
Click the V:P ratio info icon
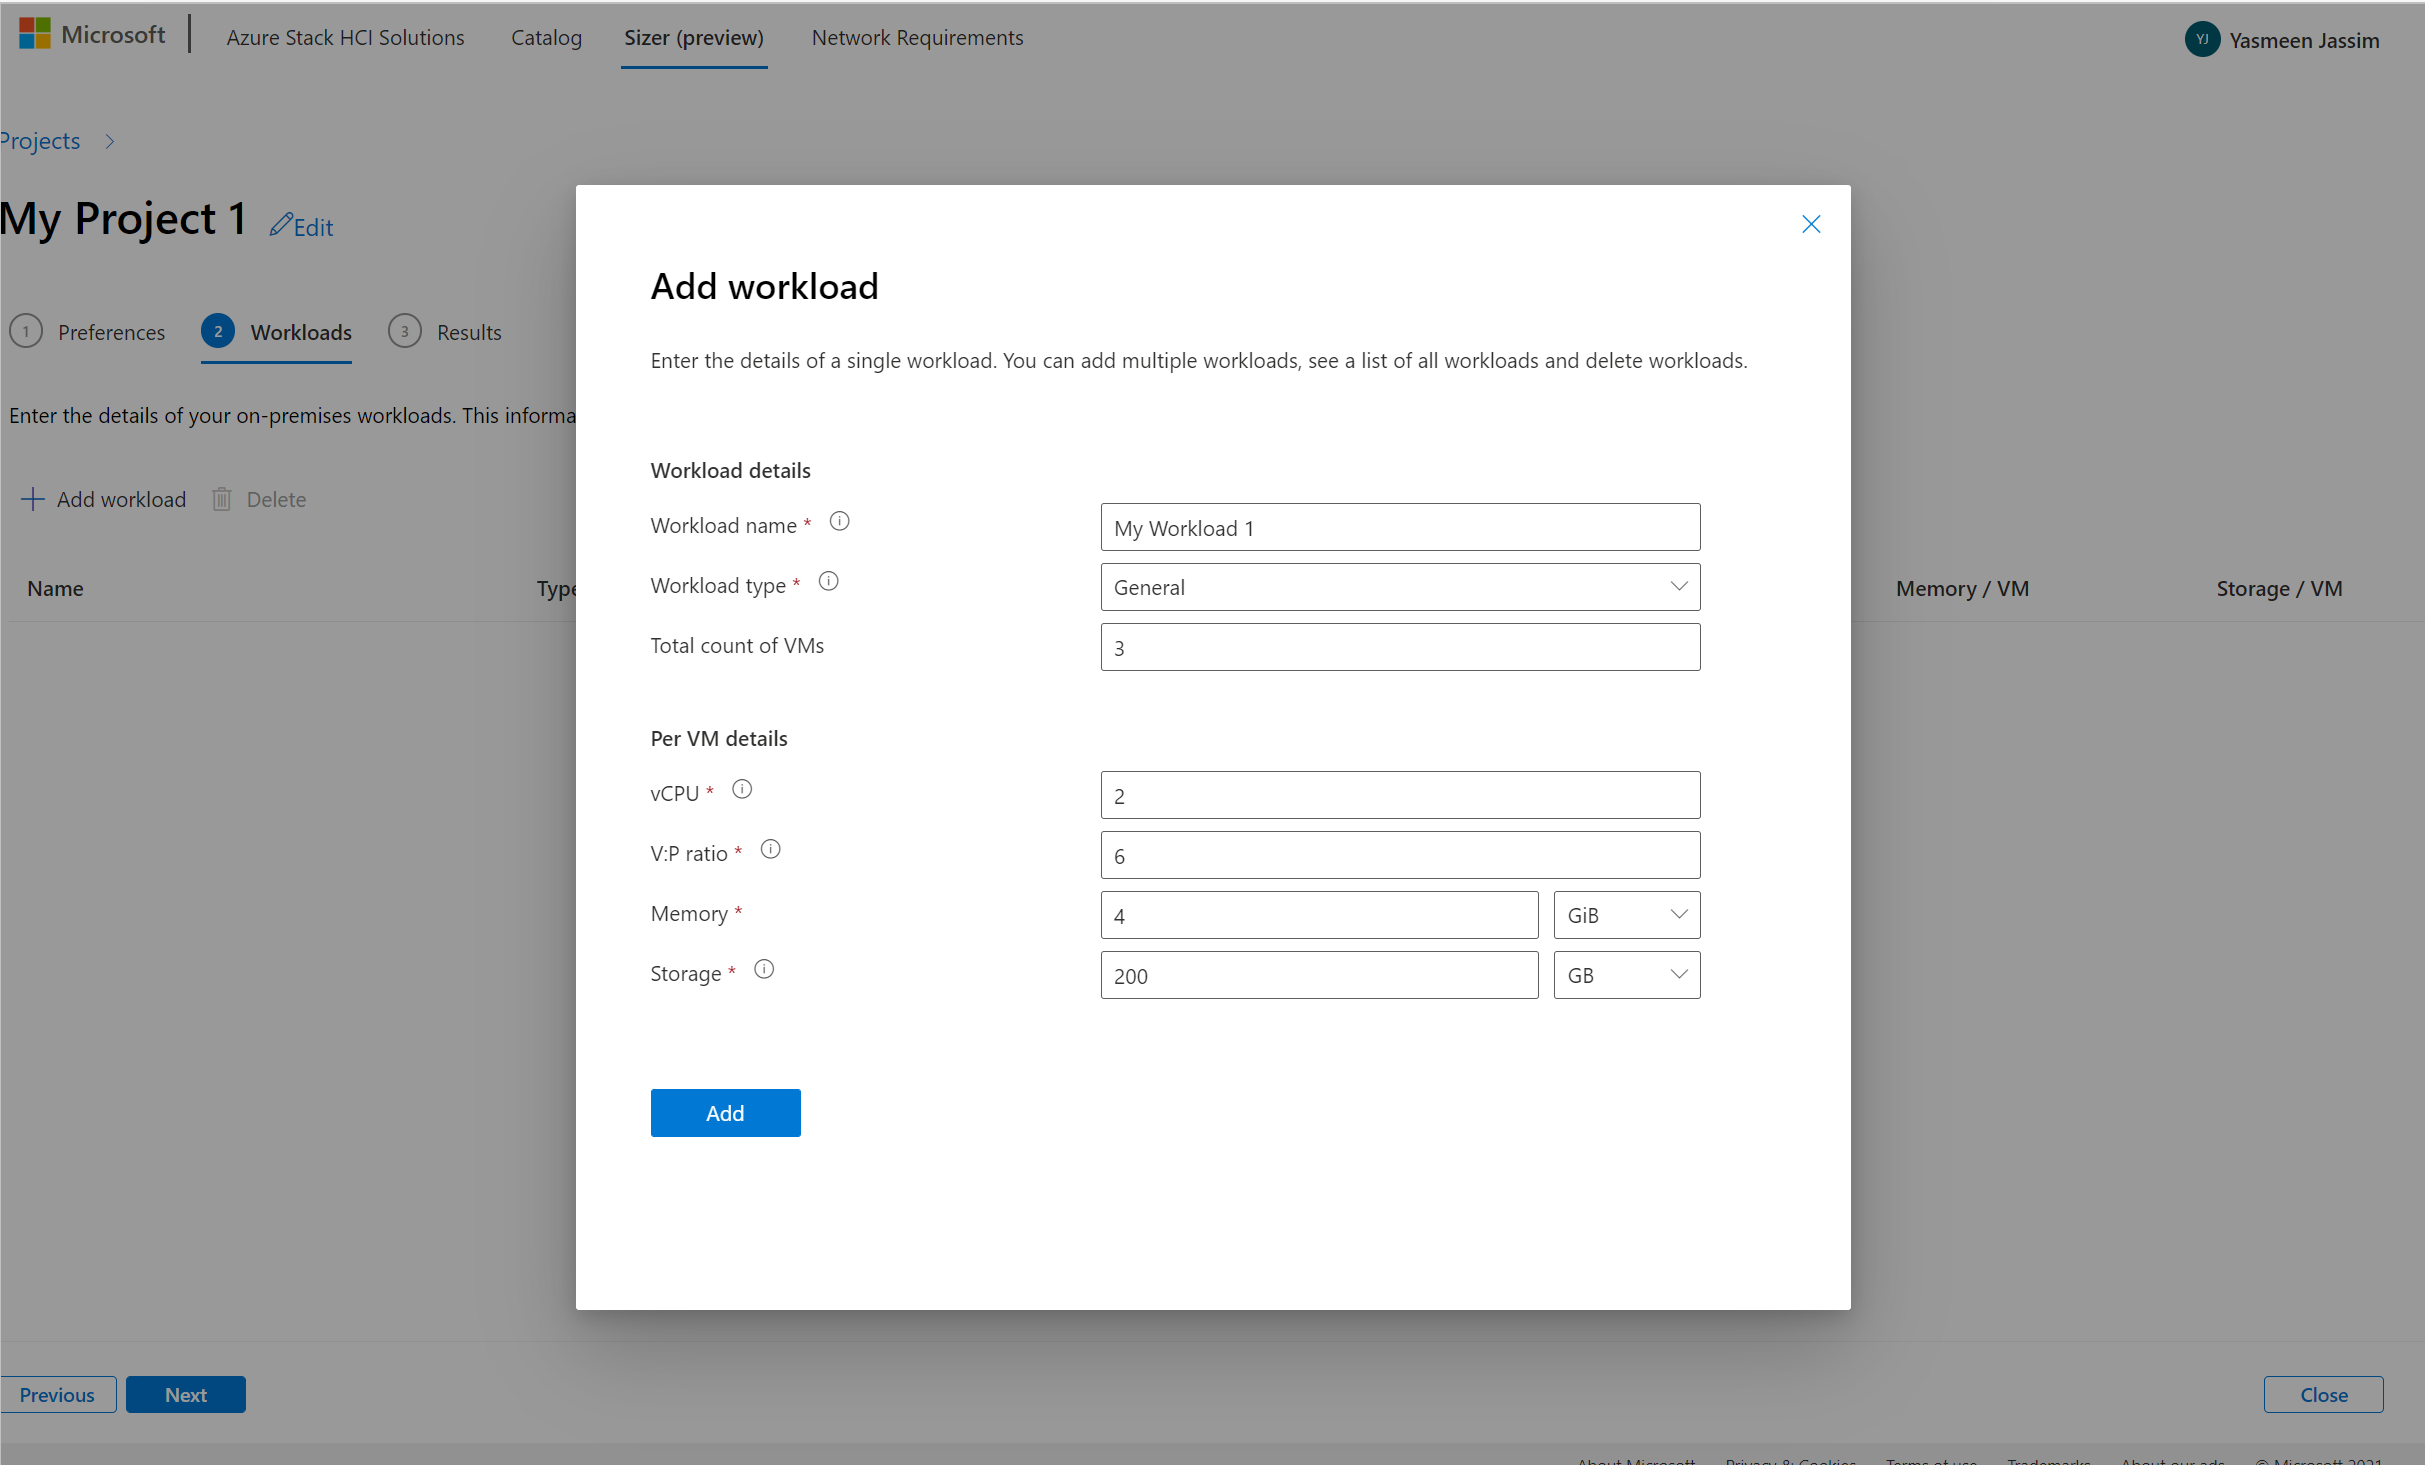[x=770, y=850]
